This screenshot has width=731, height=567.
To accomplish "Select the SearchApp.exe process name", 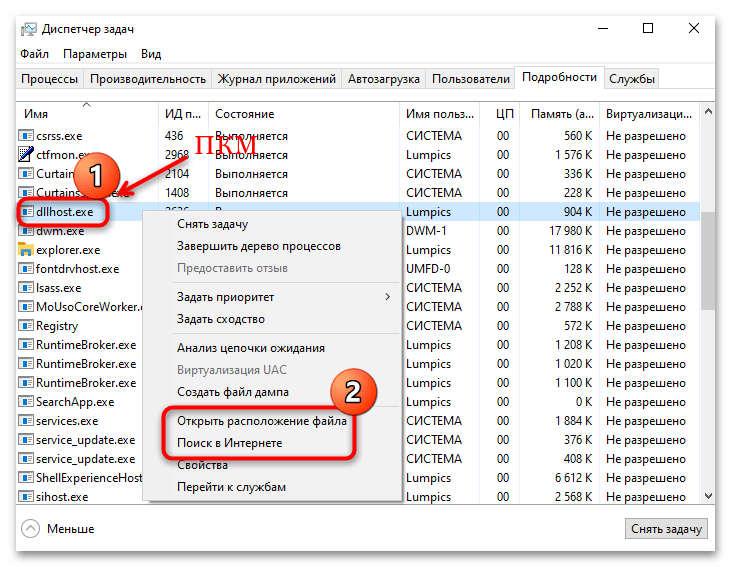I will pos(75,402).
